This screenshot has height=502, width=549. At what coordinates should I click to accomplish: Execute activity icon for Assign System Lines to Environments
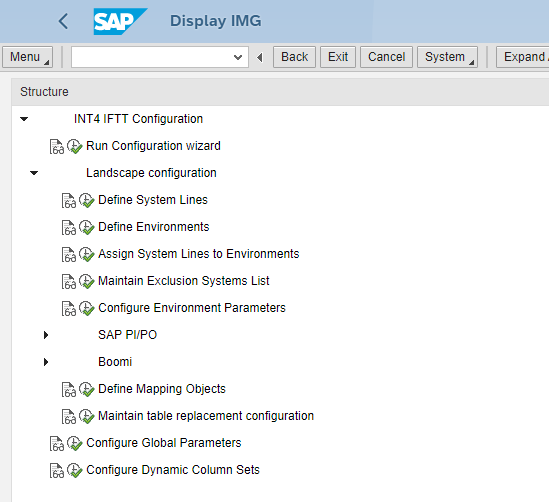click(x=87, y=254)
